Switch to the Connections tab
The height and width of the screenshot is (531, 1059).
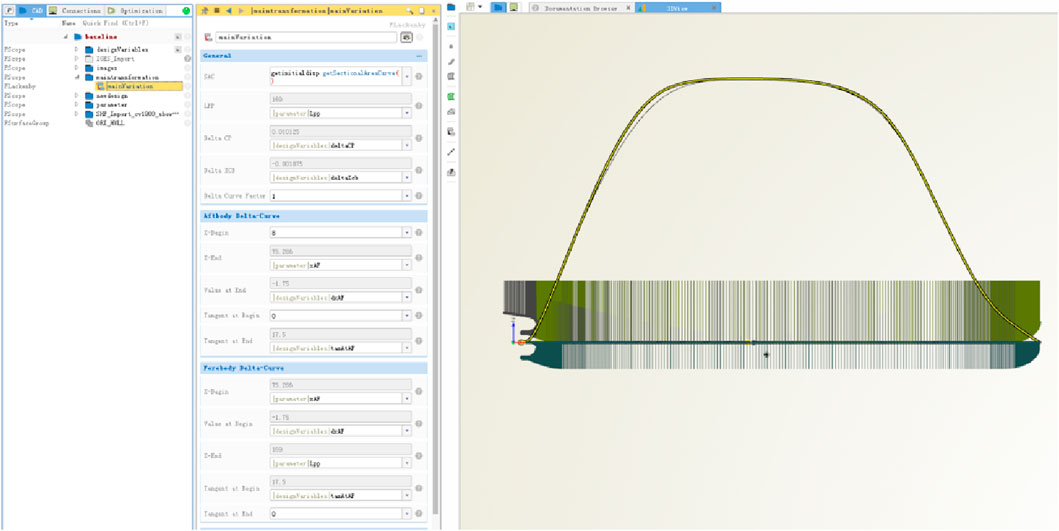pos(75,11)
